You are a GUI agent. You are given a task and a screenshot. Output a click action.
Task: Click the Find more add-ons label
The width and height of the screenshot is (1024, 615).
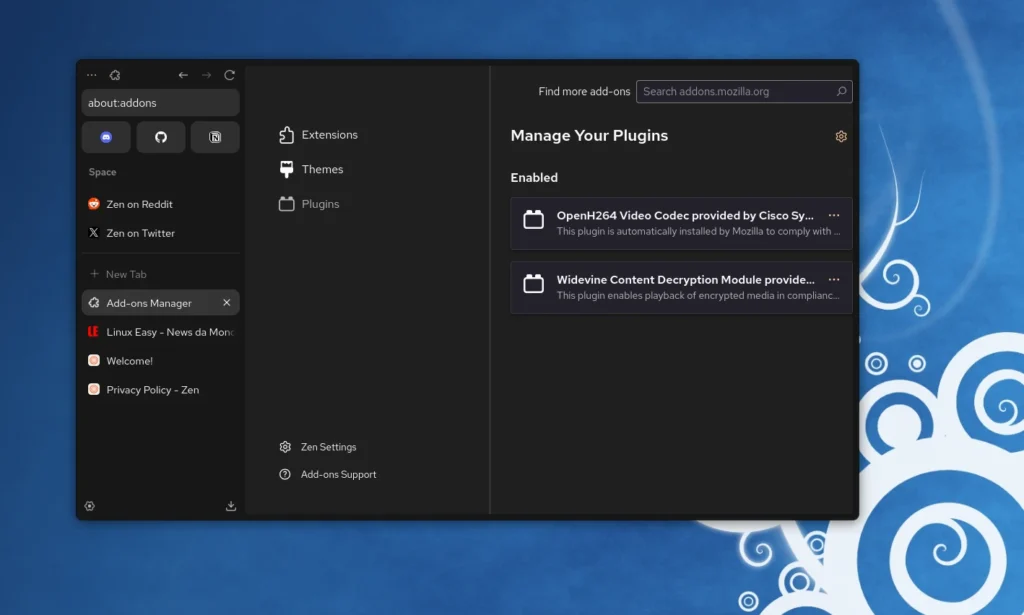[x=584, y=91]
